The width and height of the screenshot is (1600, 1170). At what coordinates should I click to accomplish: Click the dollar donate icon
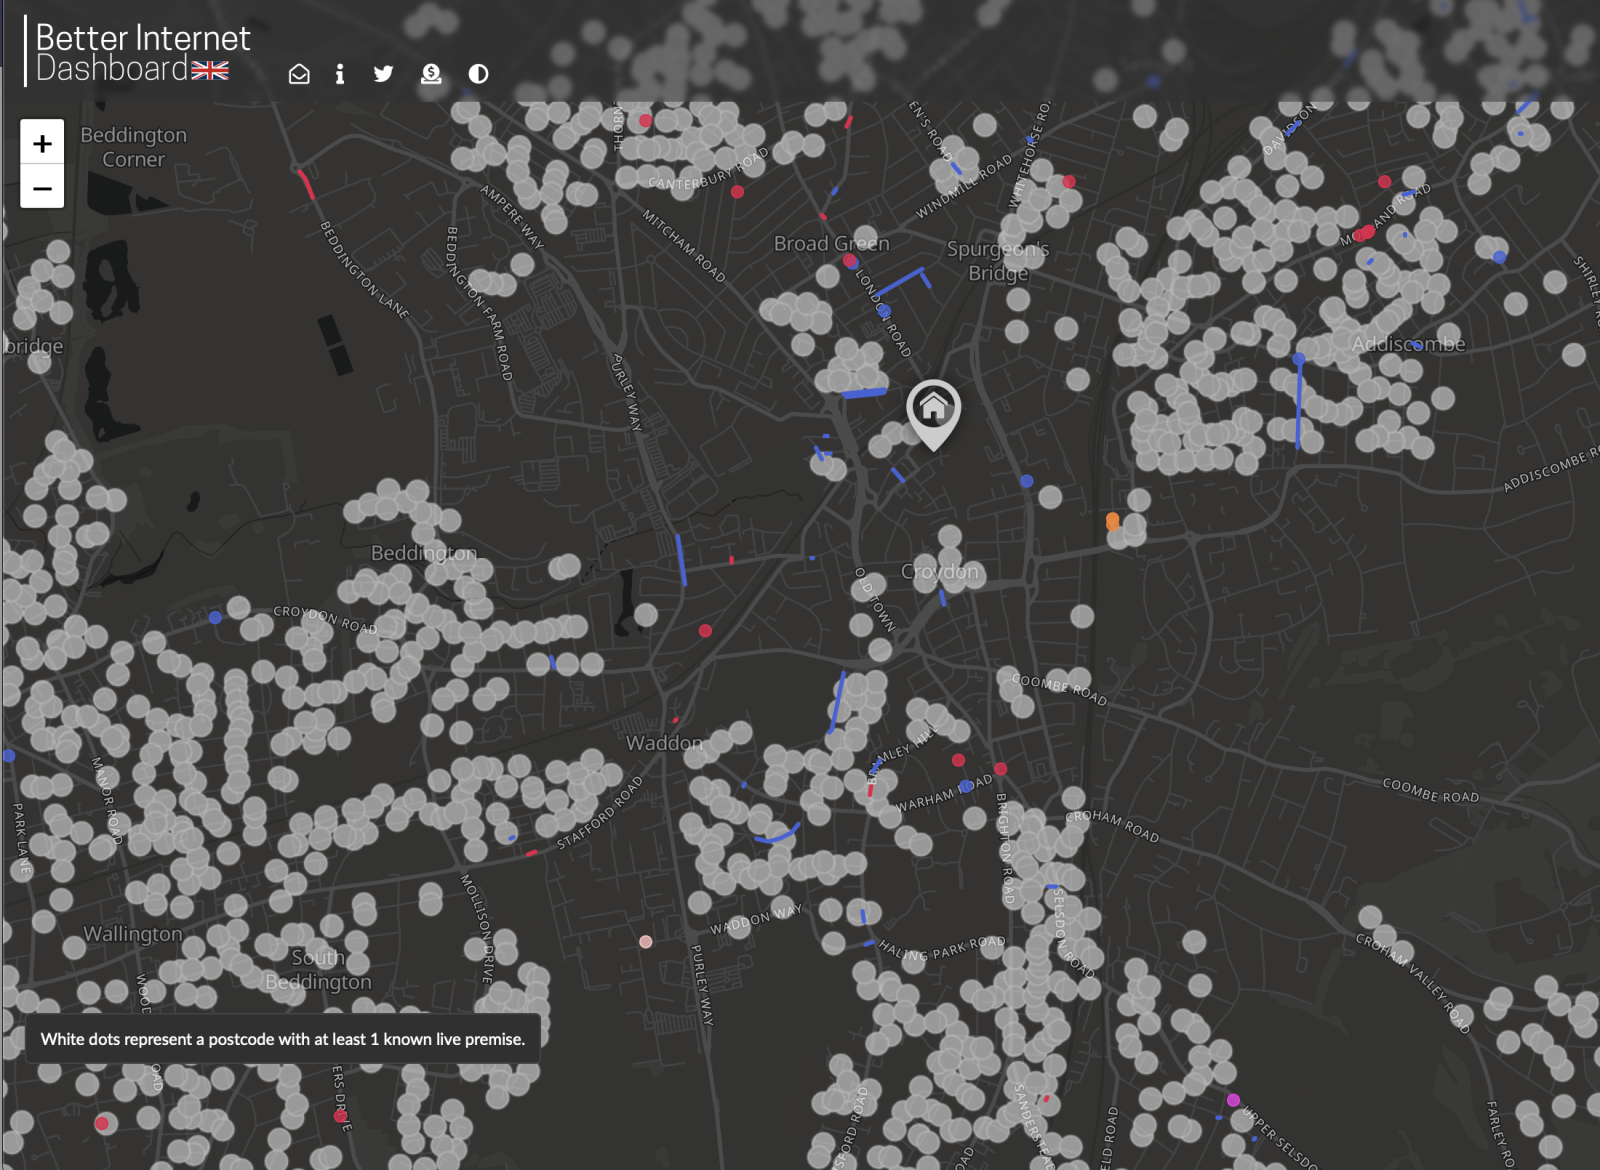(431, 74)
